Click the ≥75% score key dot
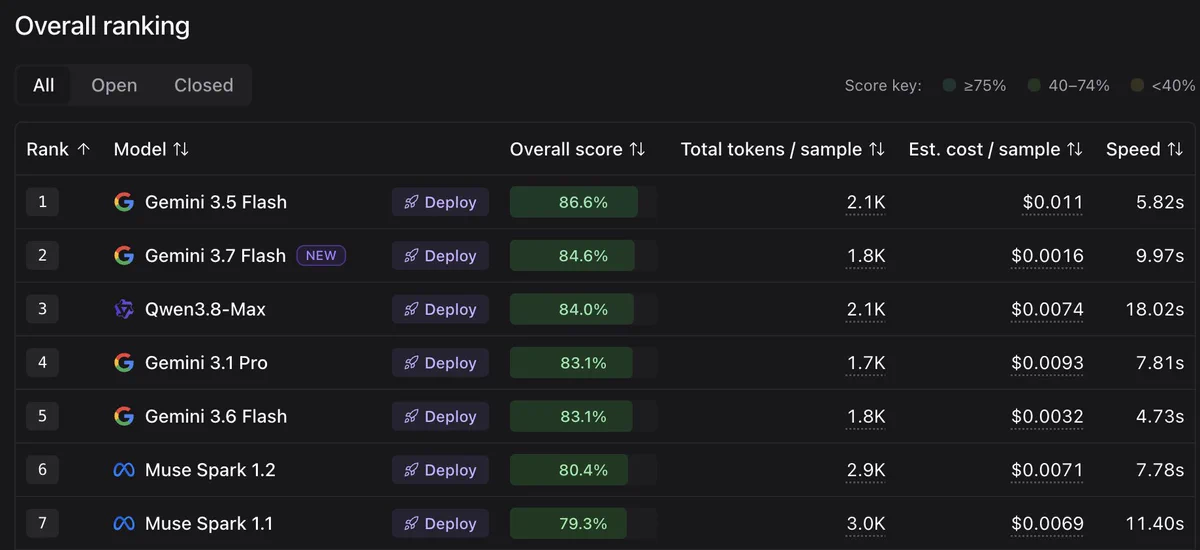Viewport: 1200px width, 550px height. tap(949, 86)
